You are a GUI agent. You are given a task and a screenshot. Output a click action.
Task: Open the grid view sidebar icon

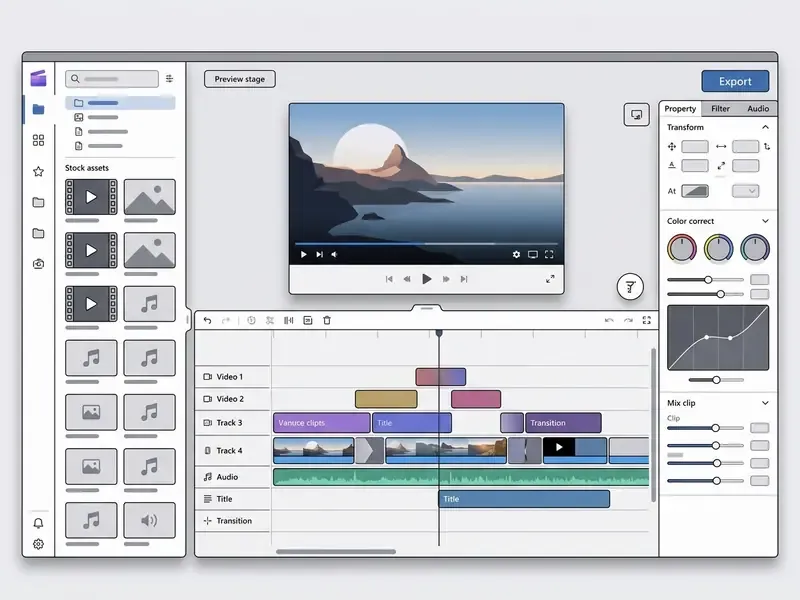[38, 140]
